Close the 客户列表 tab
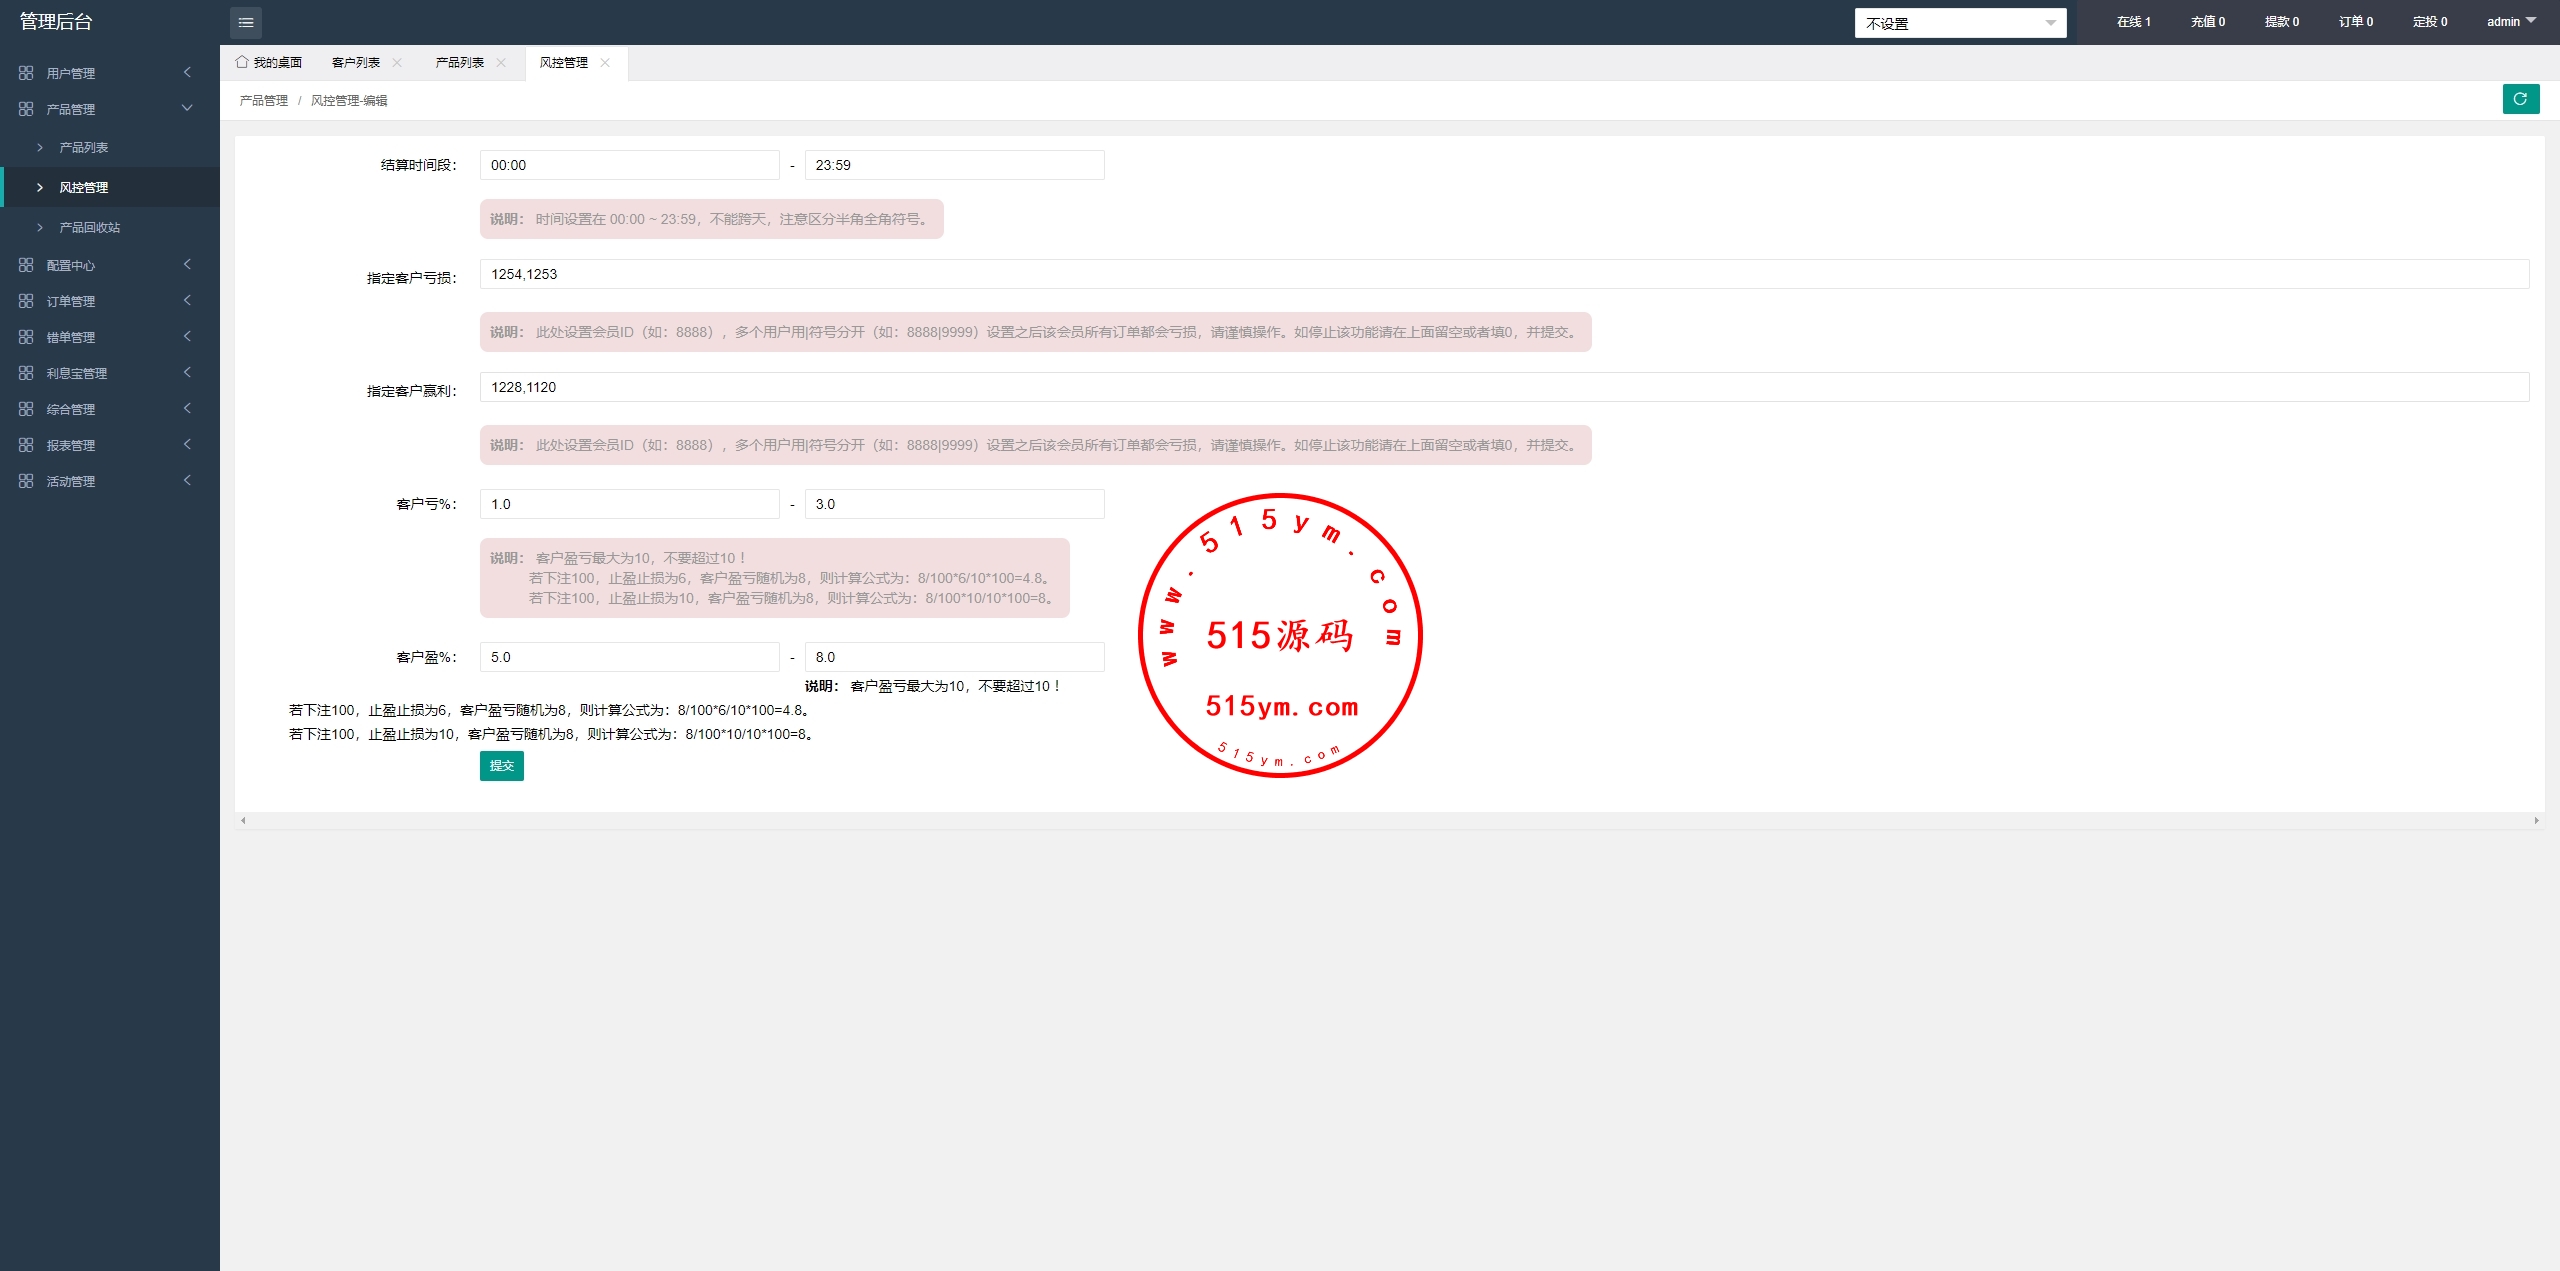The height and width of the screenshot is (1271, 2560). click(397, 62)
